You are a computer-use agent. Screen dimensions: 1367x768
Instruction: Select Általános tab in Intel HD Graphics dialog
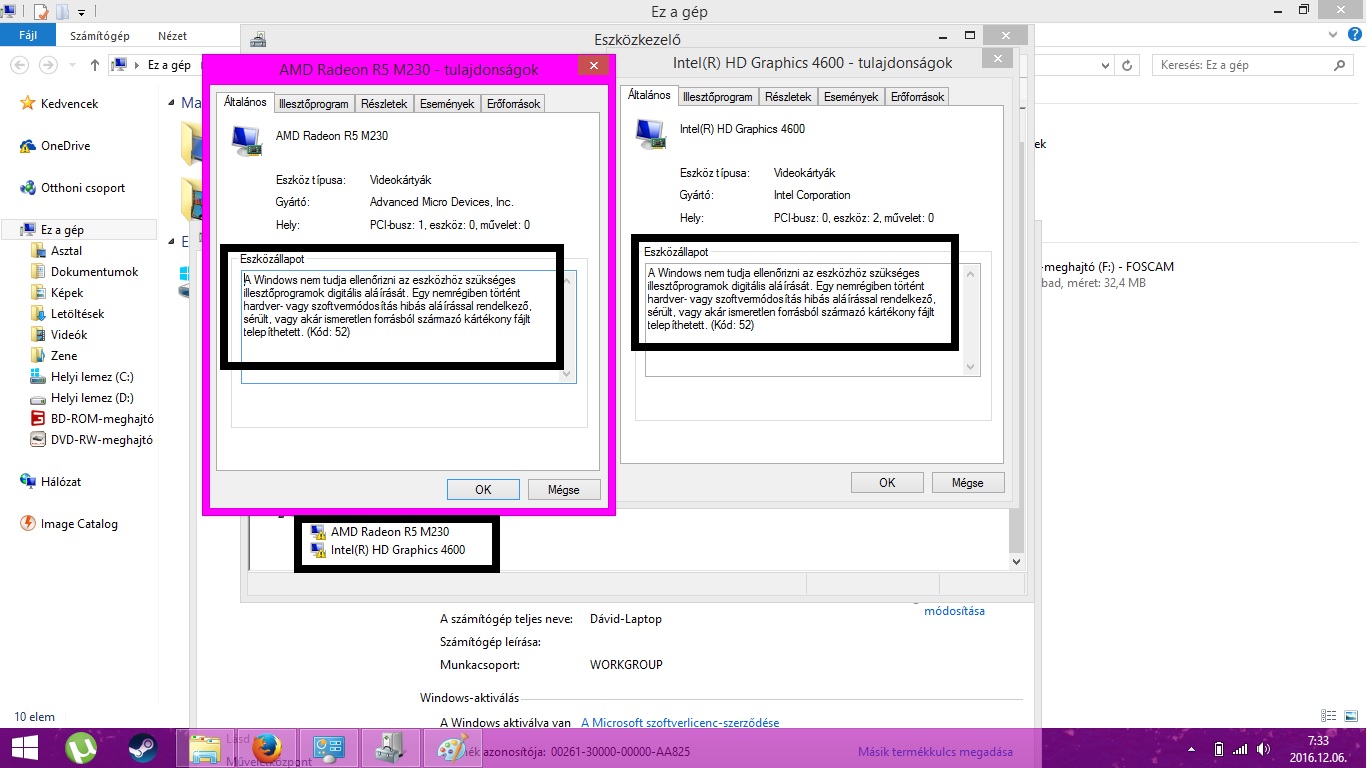point(648,95)
